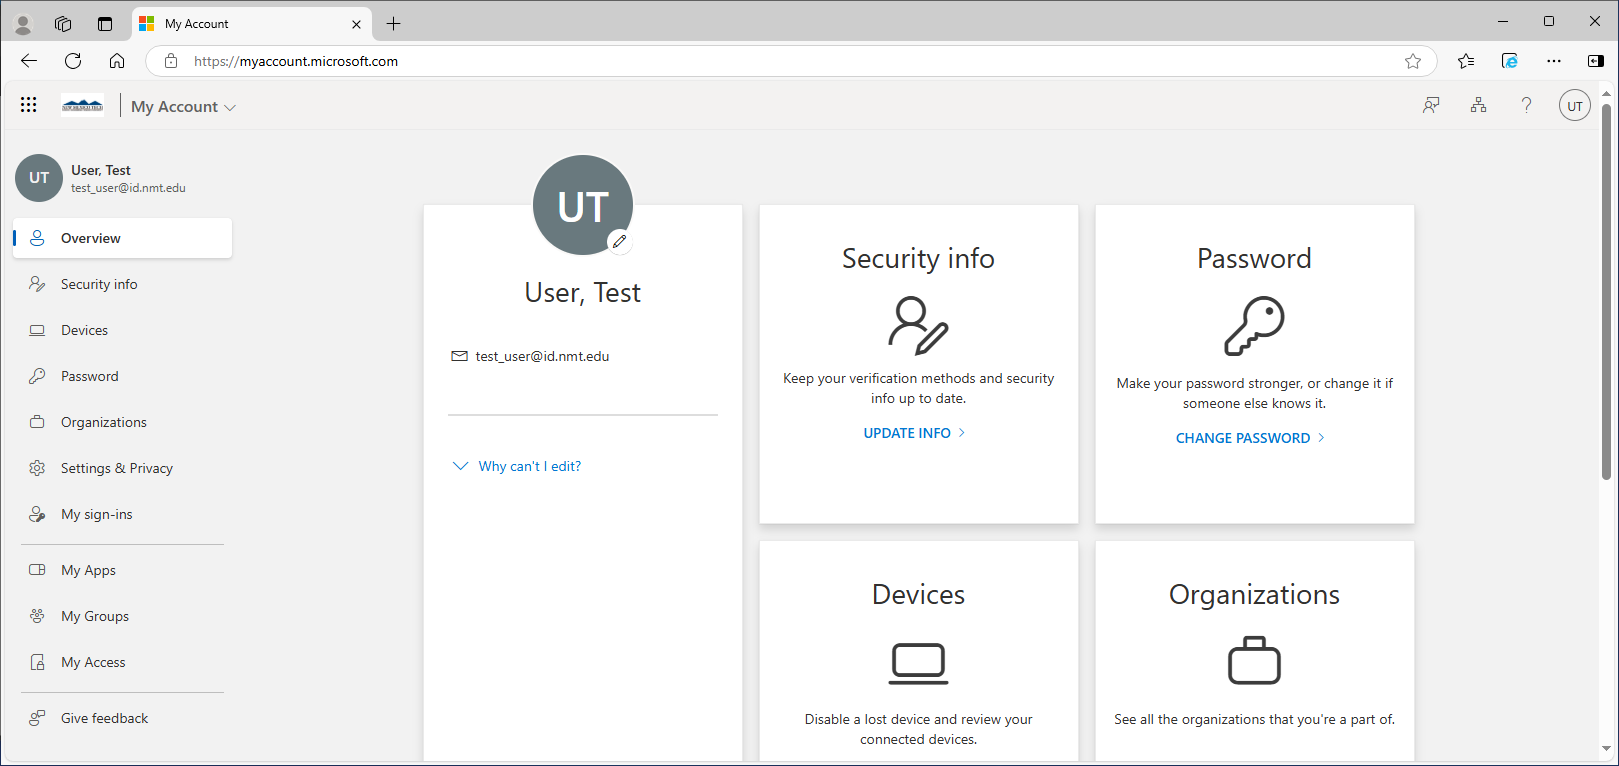The height and width of the screenshot is (766, 1619).
Task: Click the browser address bar URL
Action: click(296, 61)
